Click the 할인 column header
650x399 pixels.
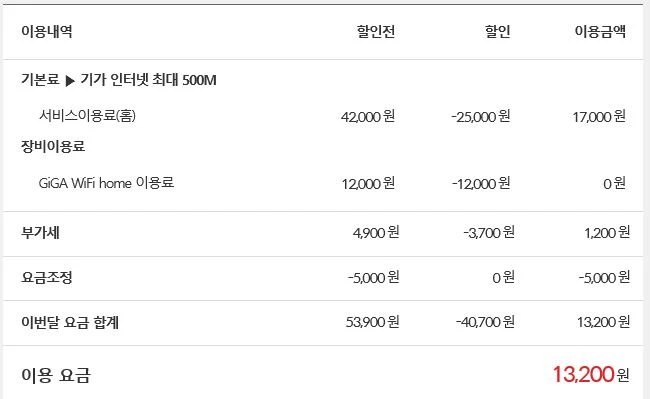pyautogui.click(x=497, y=31)
